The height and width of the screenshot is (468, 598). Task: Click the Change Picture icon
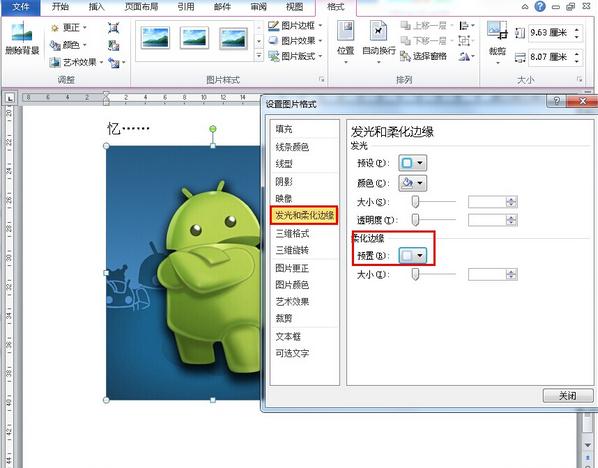click(x=113, y=45)
